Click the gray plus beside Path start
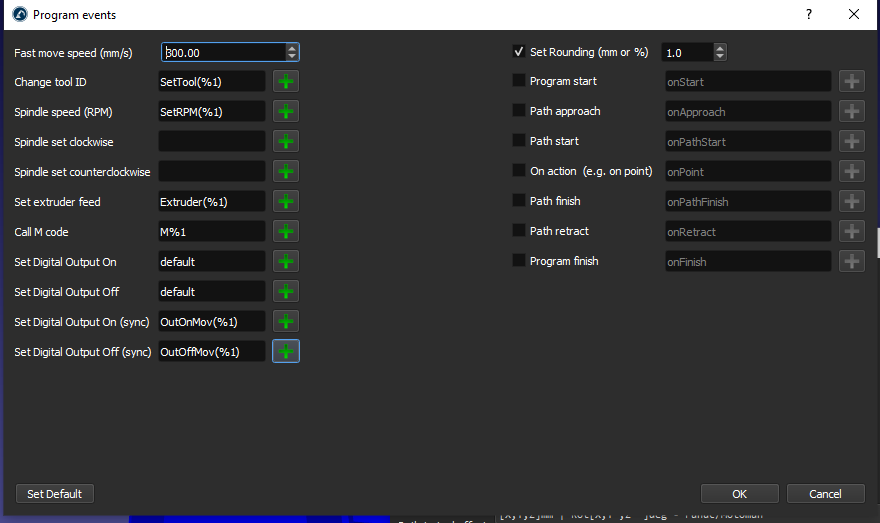880x523 pixels. point(851,141)
